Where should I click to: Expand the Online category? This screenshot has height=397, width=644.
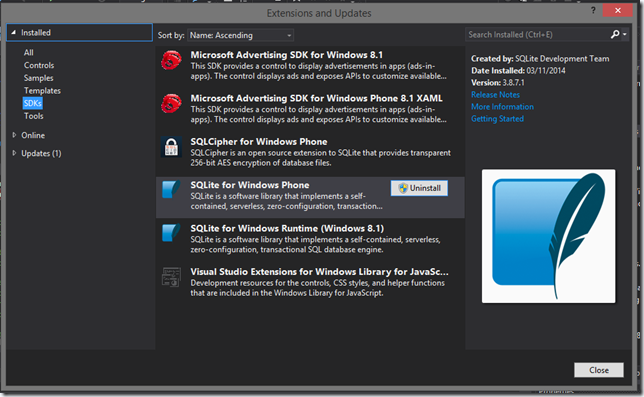[x=14, y=135]
